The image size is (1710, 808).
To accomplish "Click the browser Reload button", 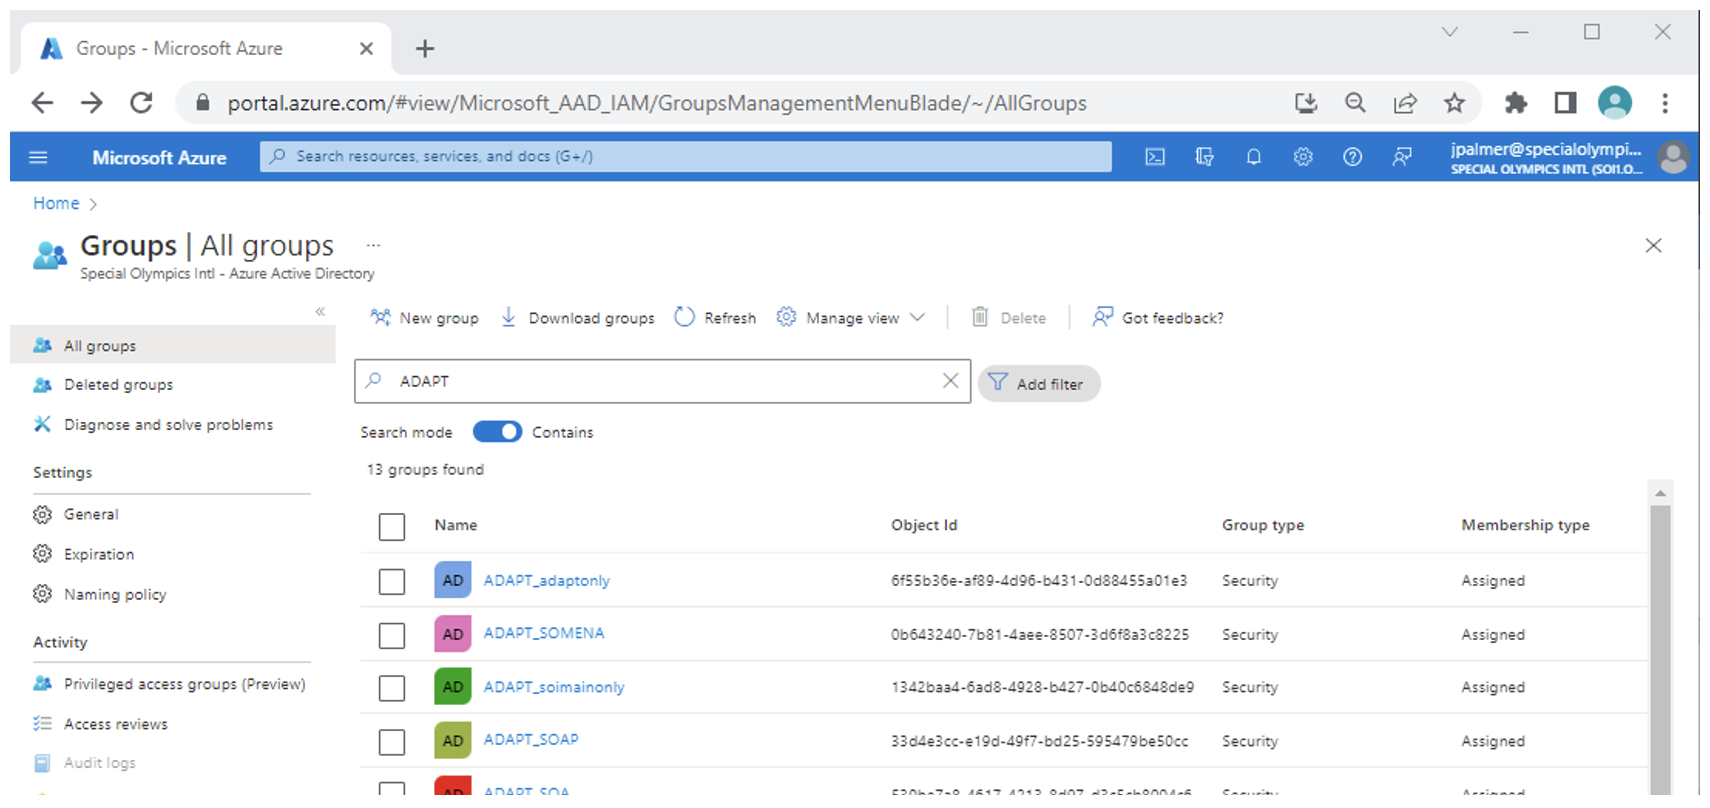I will click(141, 102).
